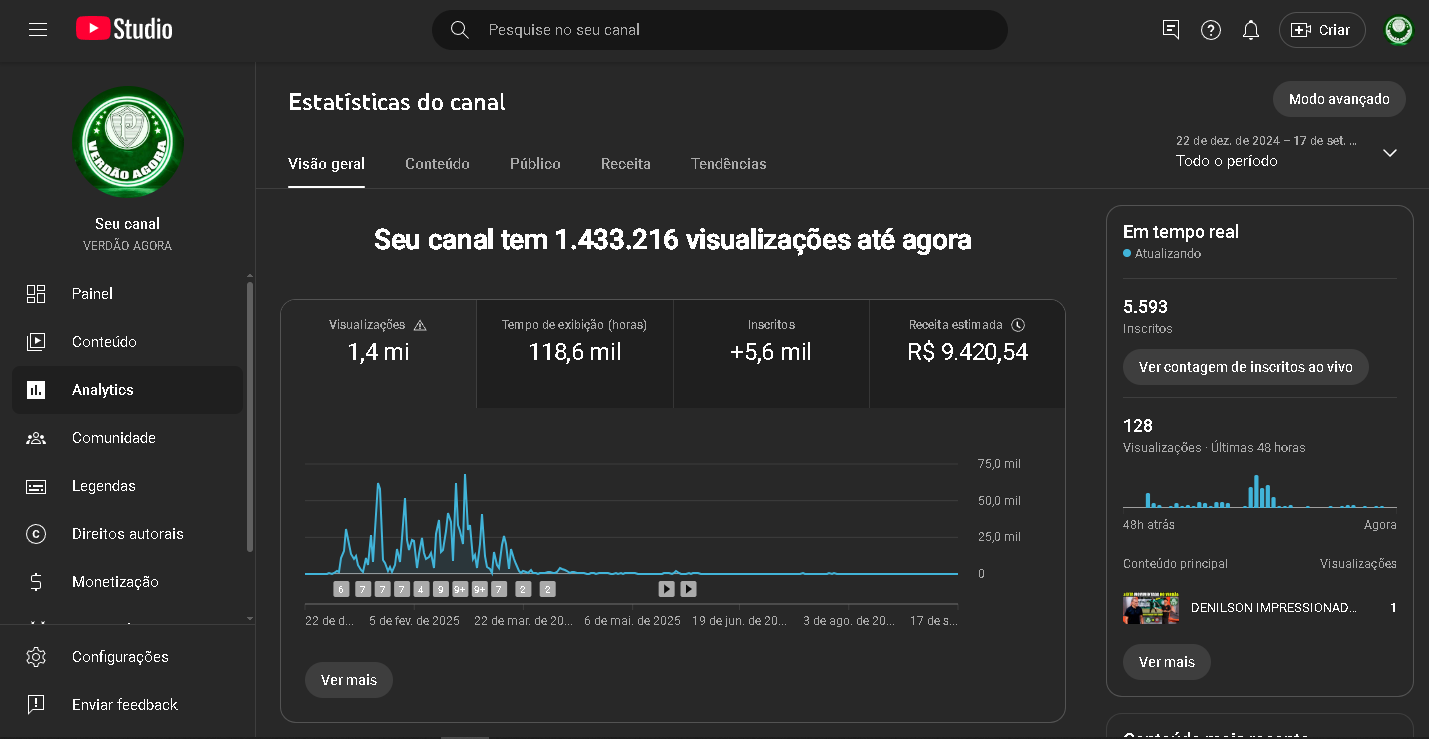Click the 5 de fev. de 2025 axis date

click(x=414, y=621)
